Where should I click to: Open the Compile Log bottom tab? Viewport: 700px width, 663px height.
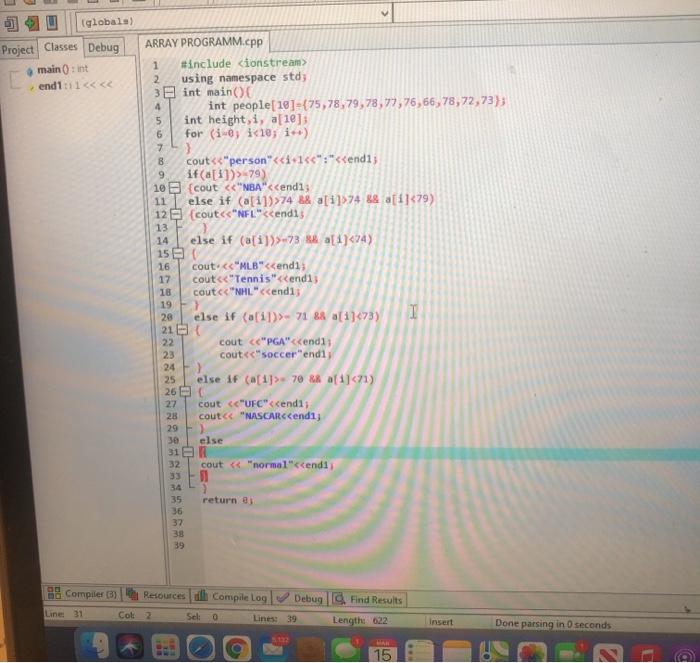point(230,596)
